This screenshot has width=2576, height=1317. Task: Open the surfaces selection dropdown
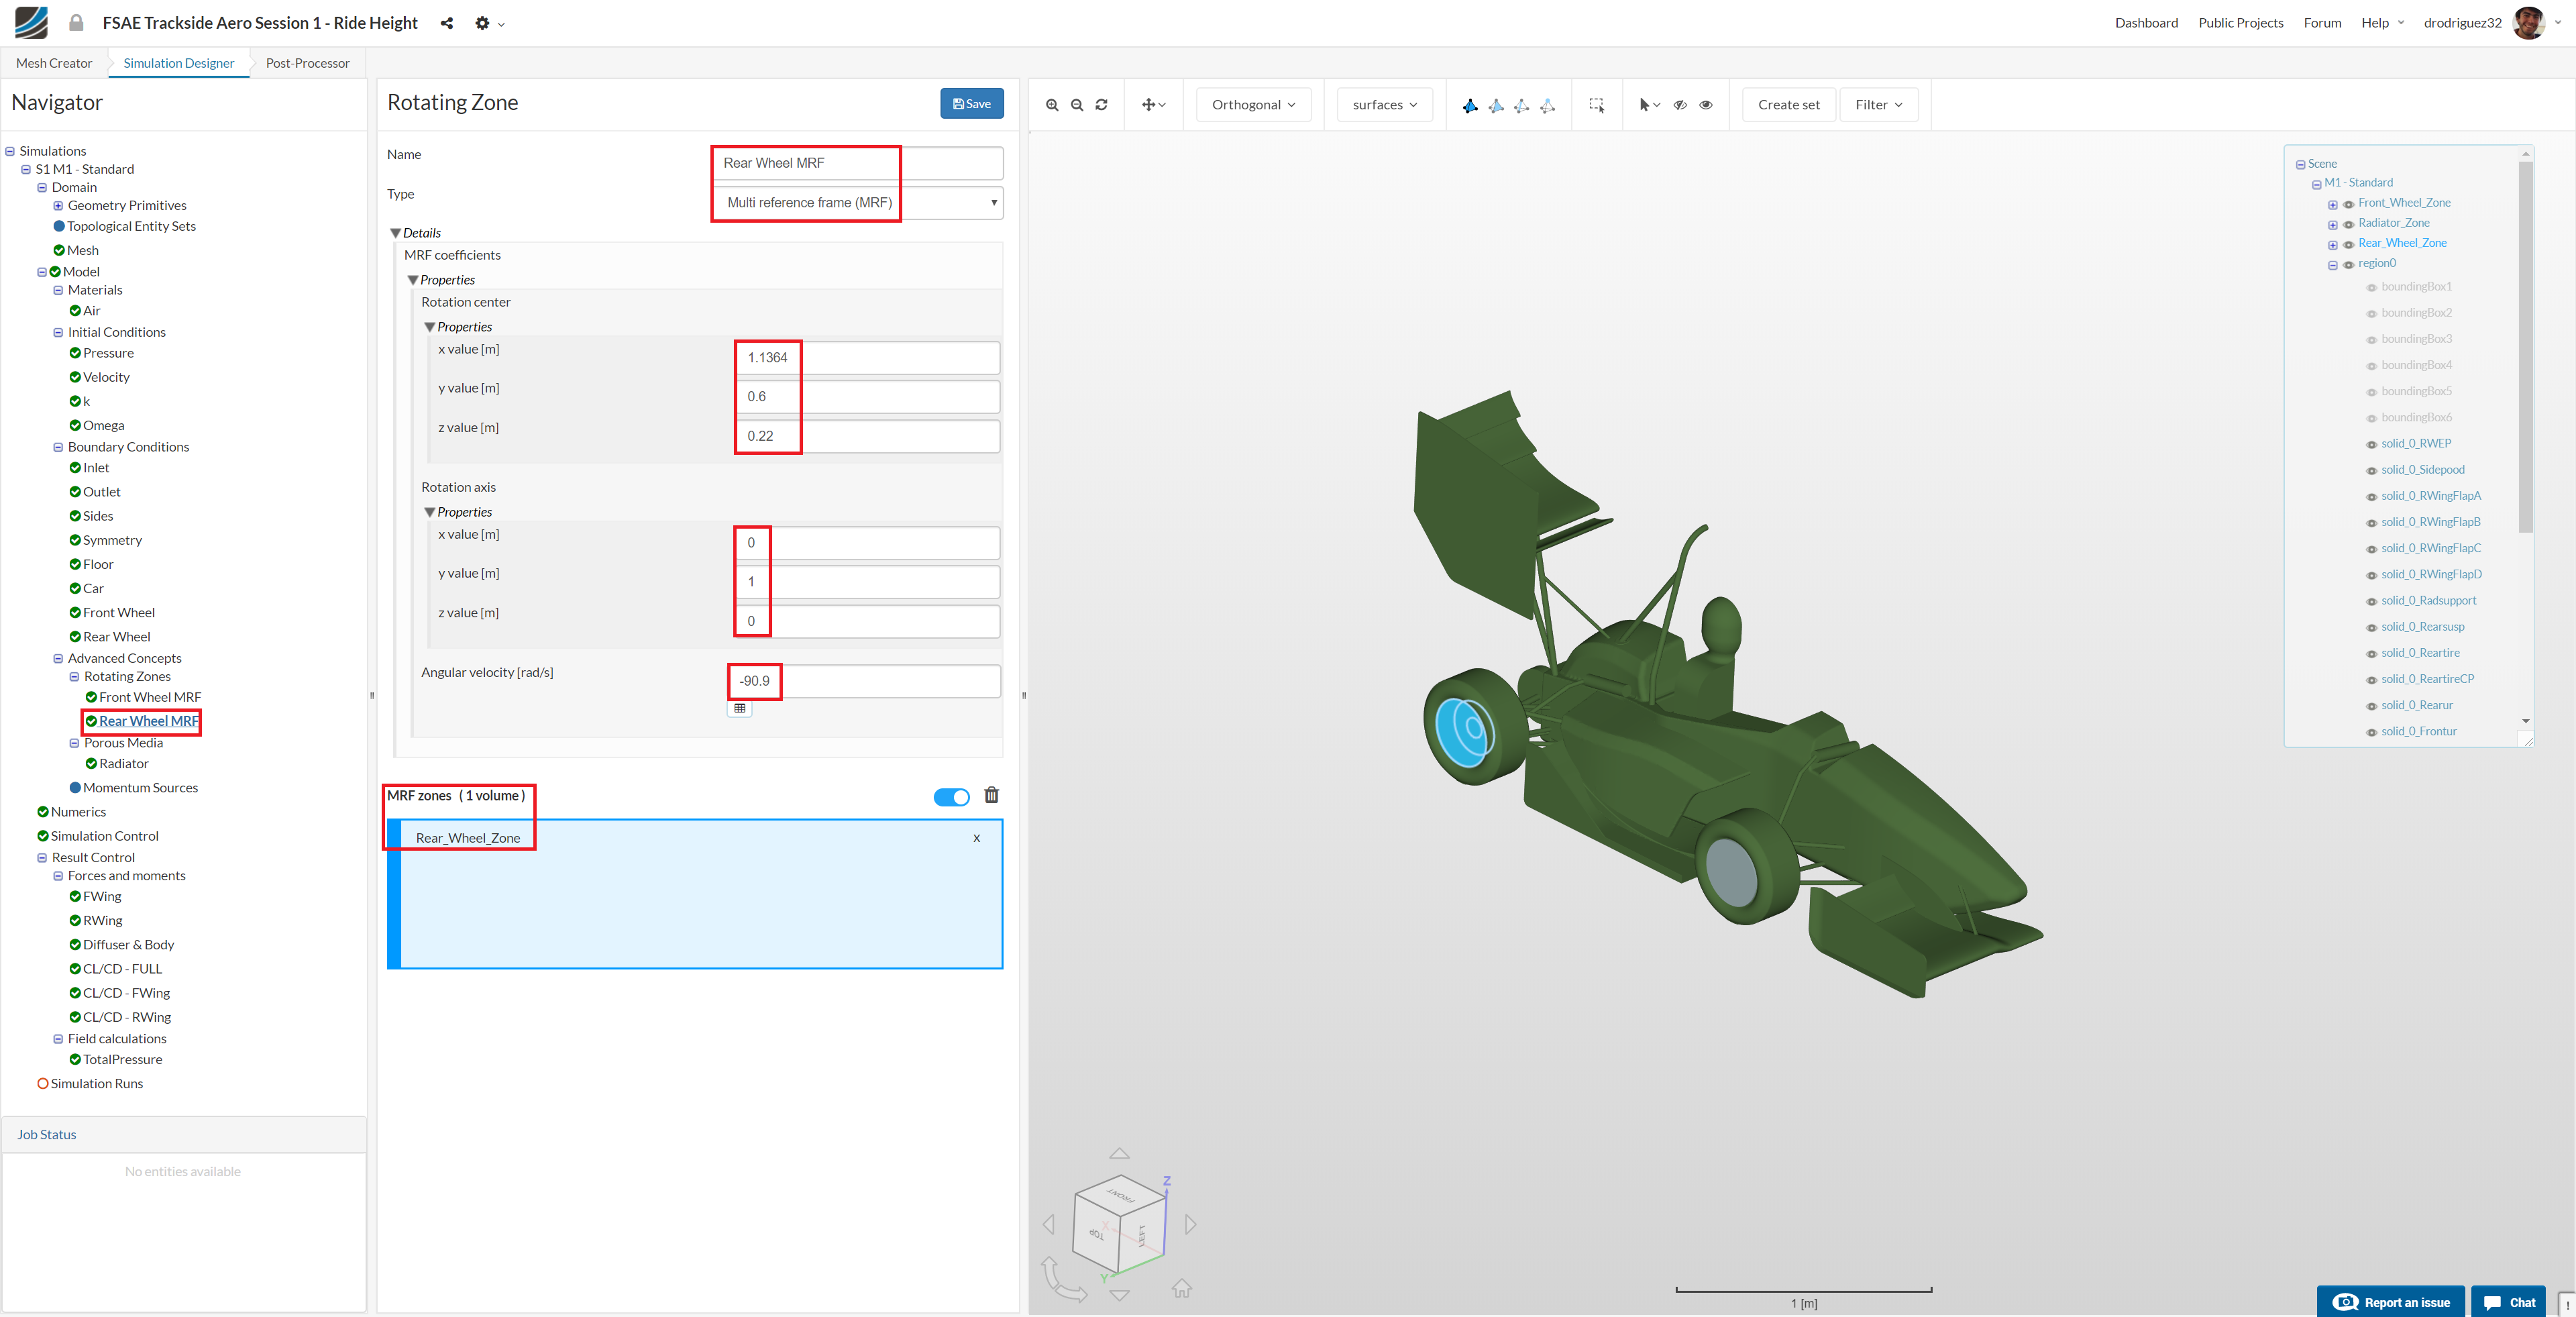pyautogui.click(x=1384, y=105)
